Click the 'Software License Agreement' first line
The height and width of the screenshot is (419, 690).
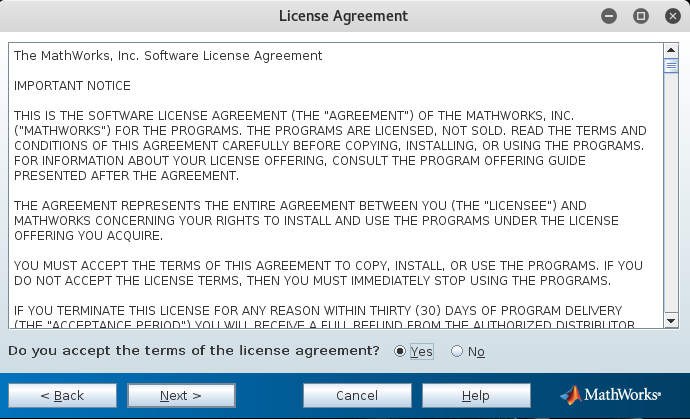coord(168,56)
